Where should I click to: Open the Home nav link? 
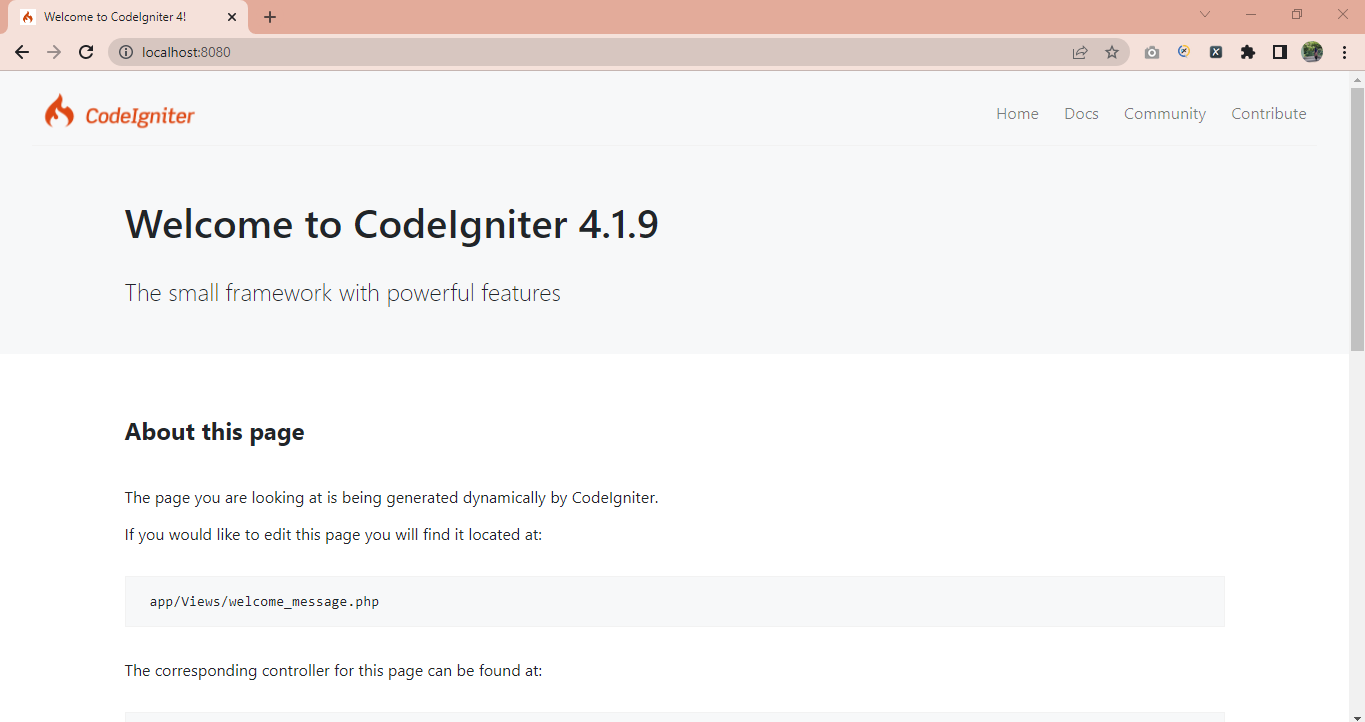tap(1017, 114)
